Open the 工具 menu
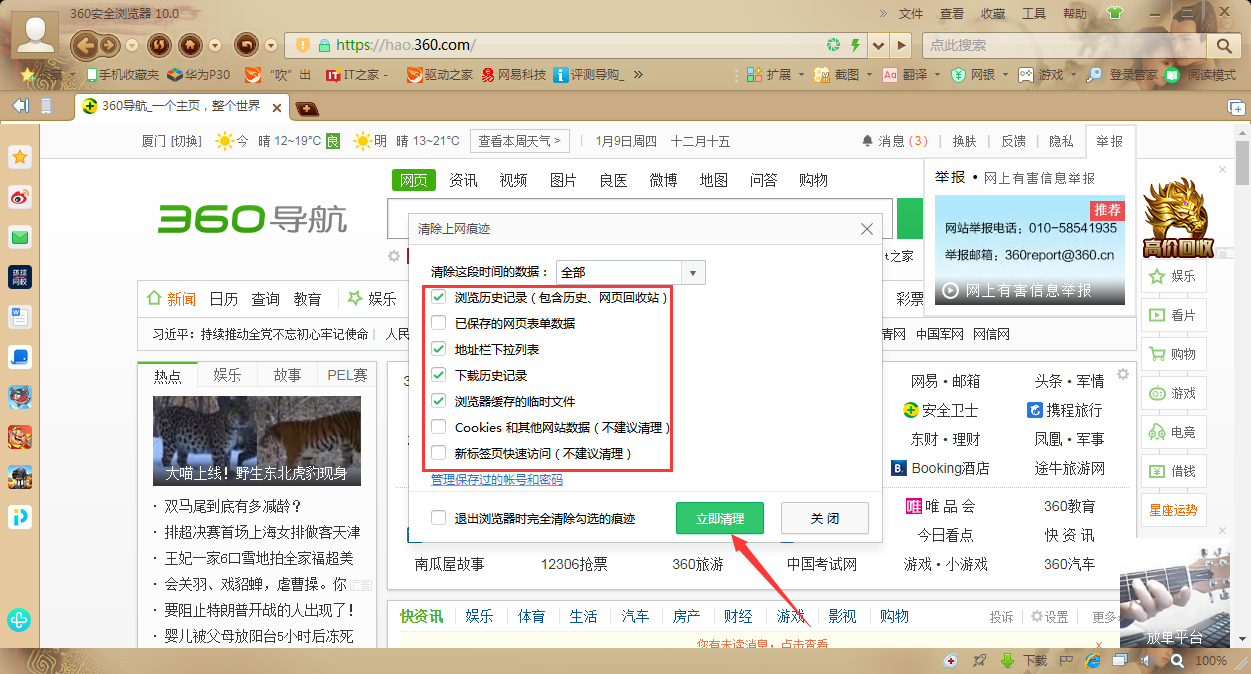This screenshot has width=1251, height=674. coord(1032,12)
